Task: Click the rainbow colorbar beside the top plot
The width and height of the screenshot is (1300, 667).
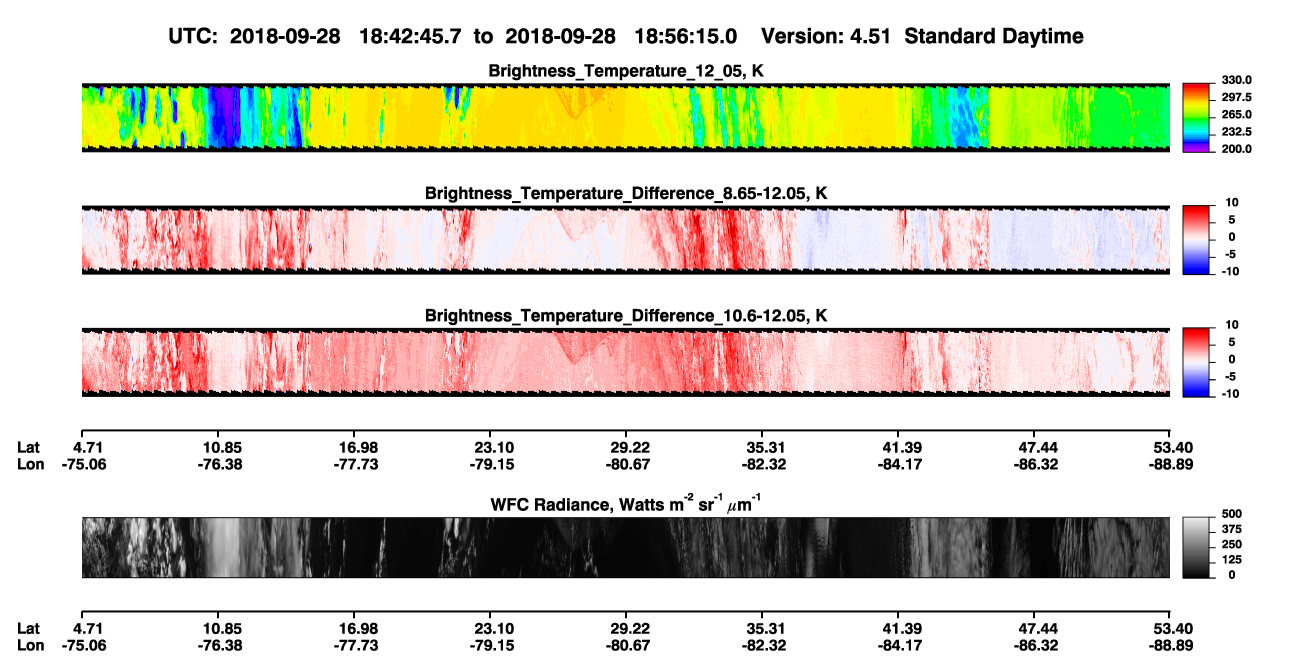Action: coord(1196,114)
